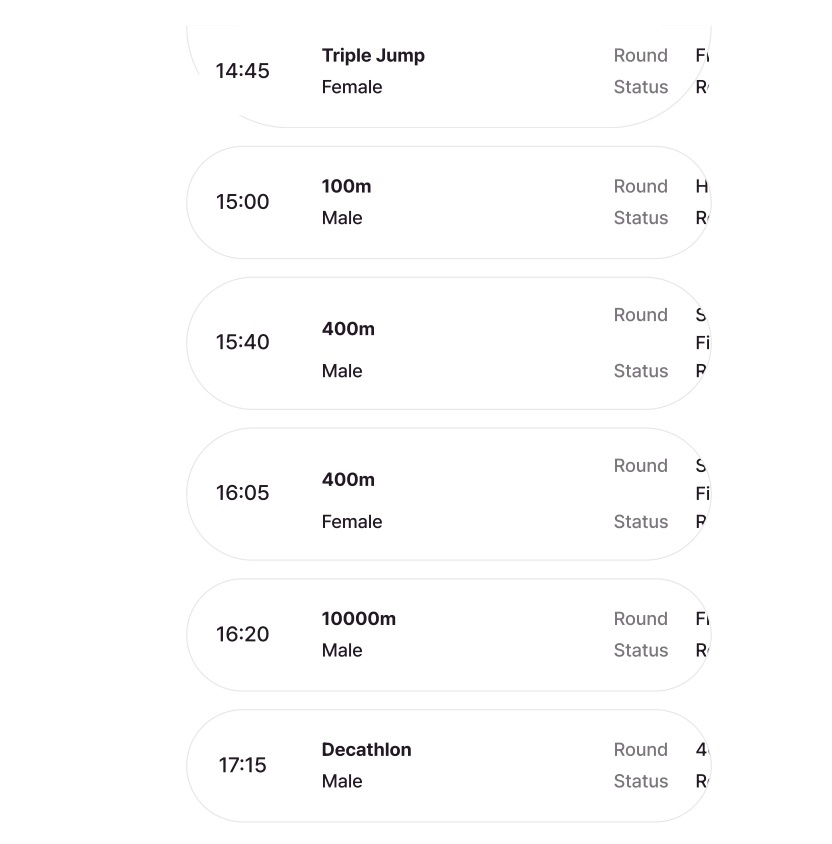
Task: Click the 16:20 start time
Action: (x=242, y=634)
